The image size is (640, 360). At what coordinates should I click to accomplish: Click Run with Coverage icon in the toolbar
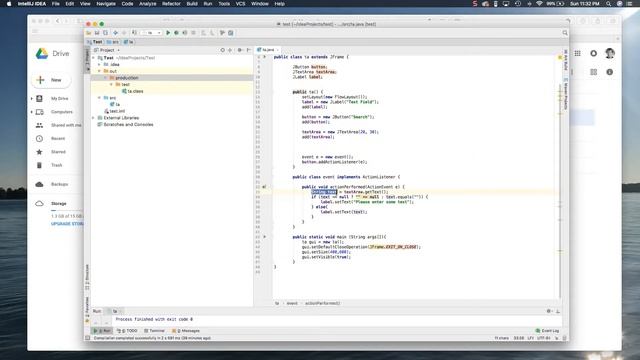coord(185,33)
